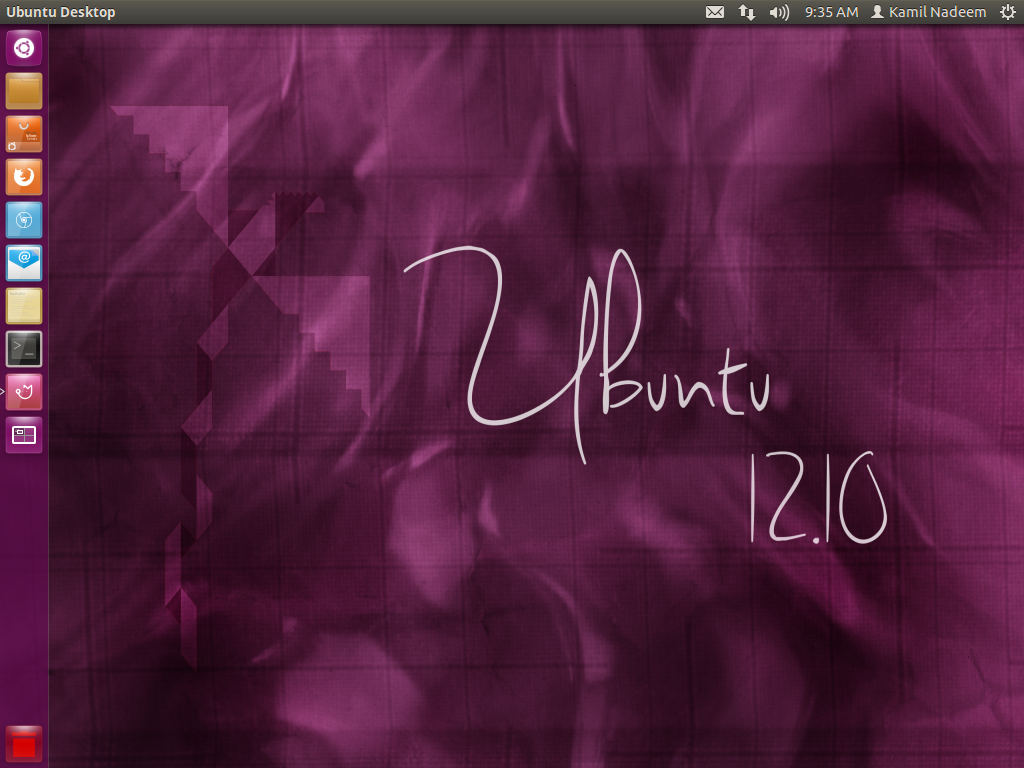Launch Ubuntu Software Center from launcher

24,134
